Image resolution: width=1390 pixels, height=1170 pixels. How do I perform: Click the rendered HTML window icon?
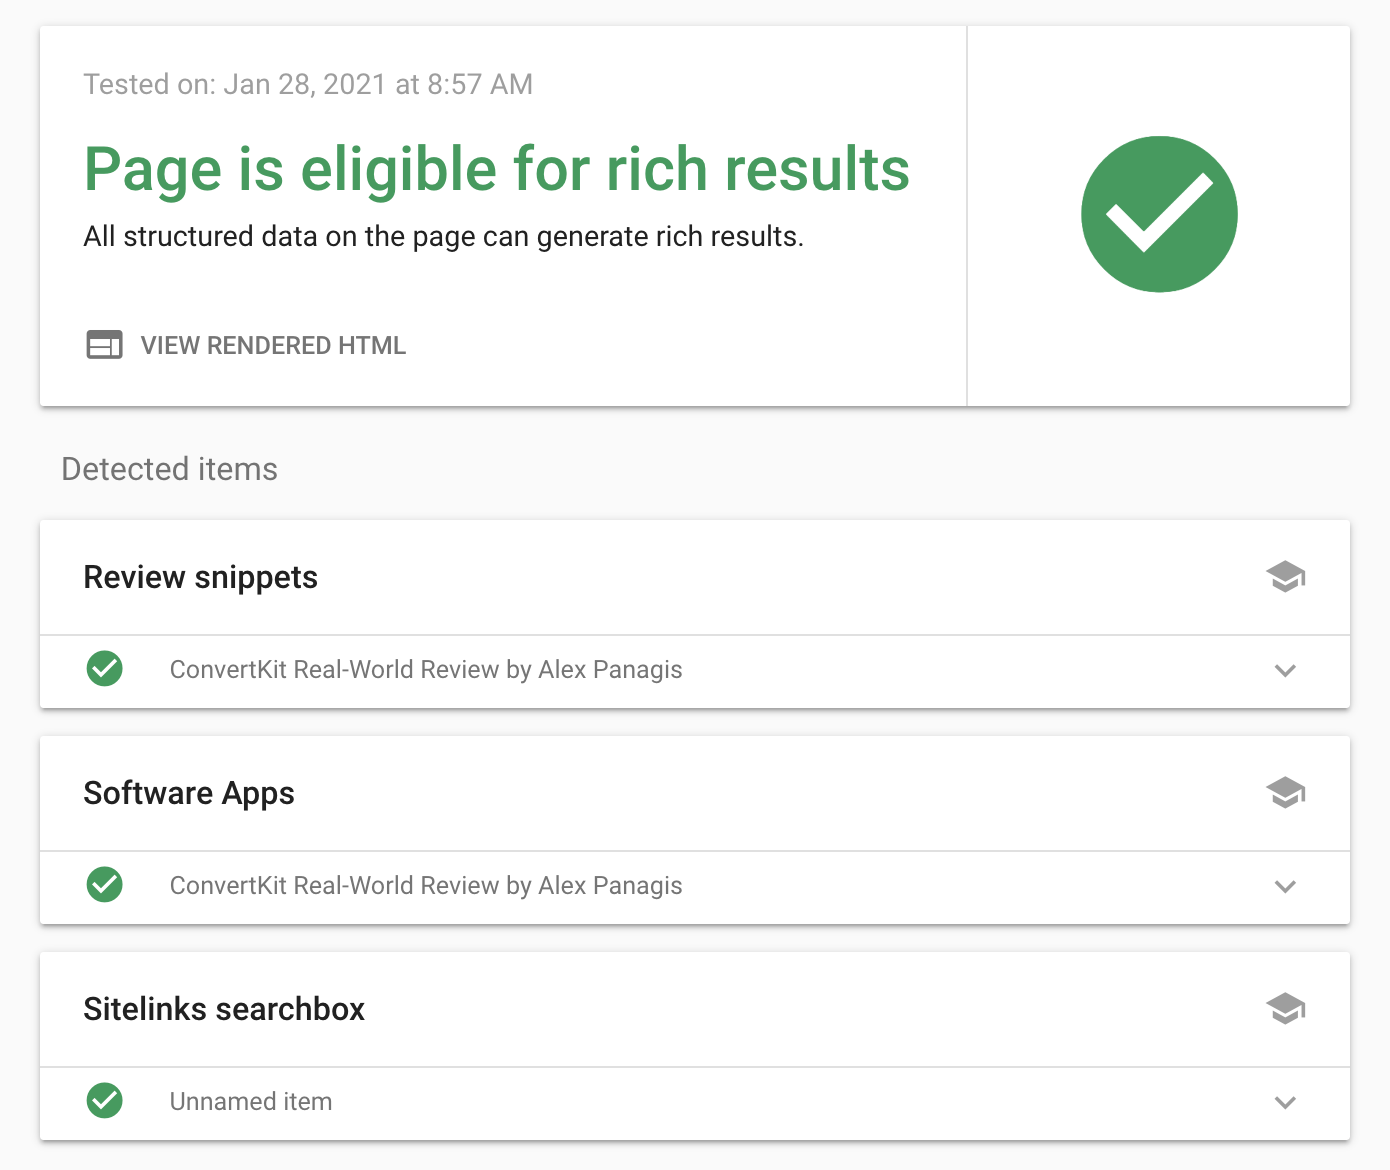(x=104, y=345)
